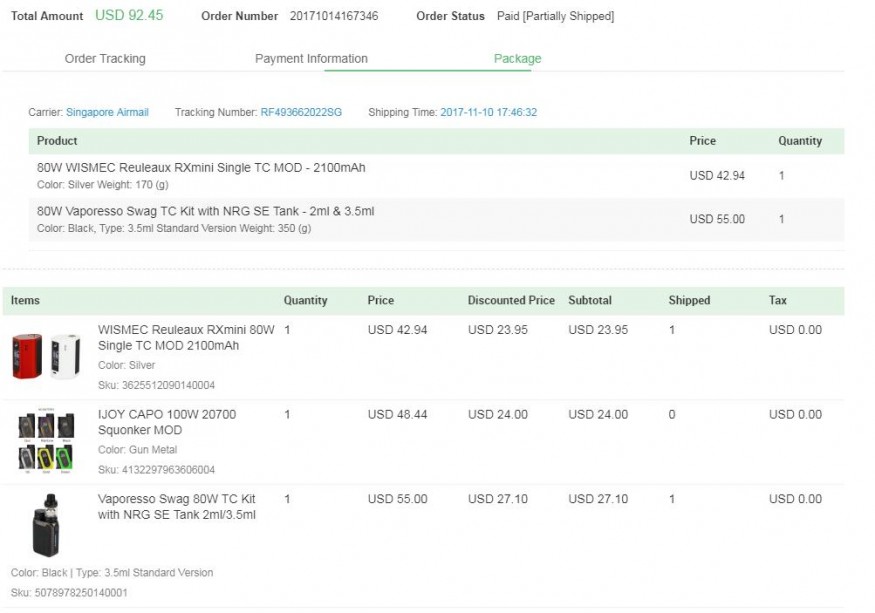Open Vaporesso Swag 80W TC Kit title
The width and height of the screenshot is (875, 613).
tap(177, 507)
